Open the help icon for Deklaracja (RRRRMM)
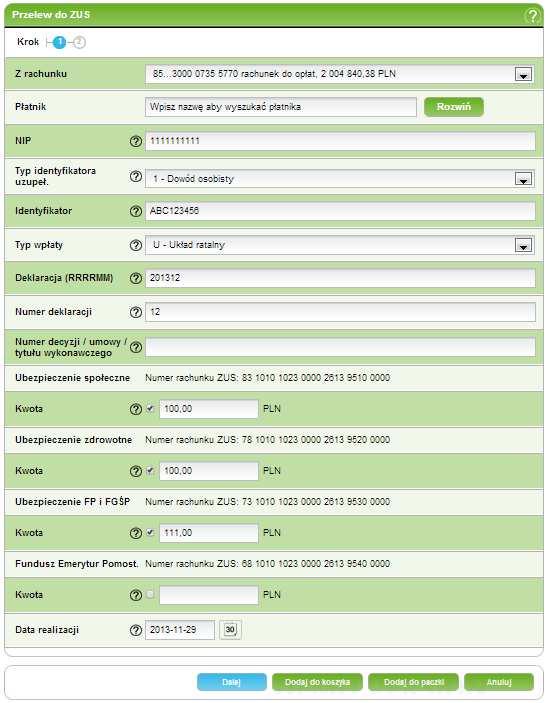Screen dimensions: 548x703 click(x=135, y=278)
